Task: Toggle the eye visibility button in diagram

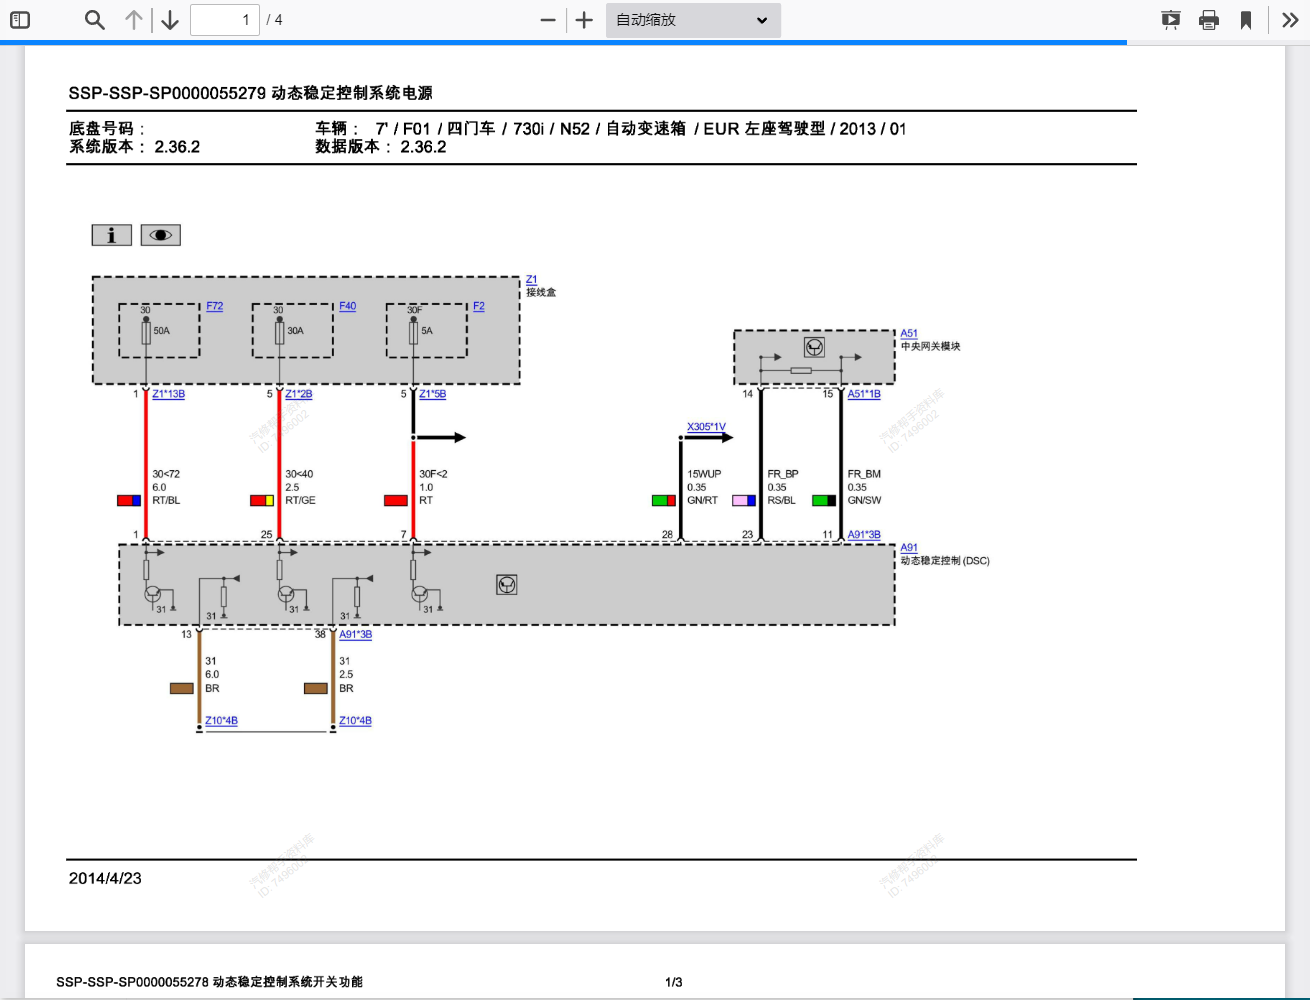Action: click(160, 235)
